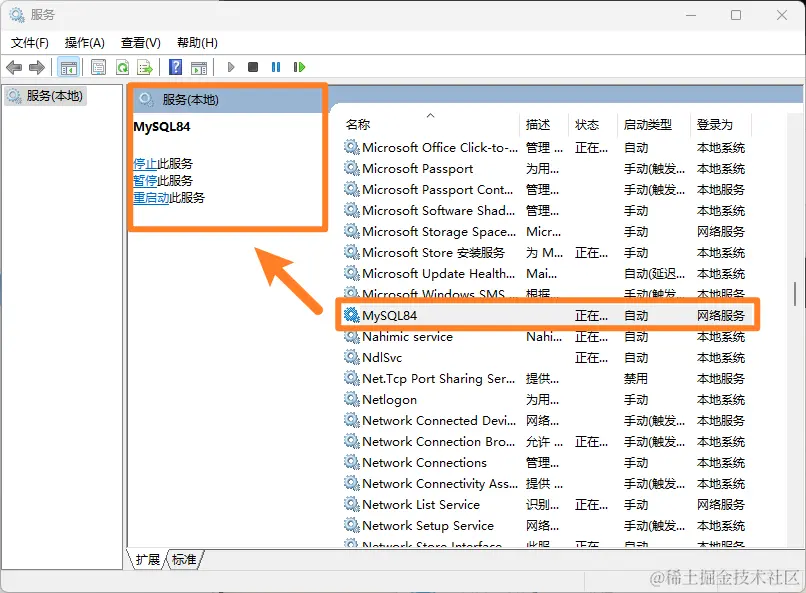
Task: Click the gear icon of Network Connections
Action: tap(352, 462)
